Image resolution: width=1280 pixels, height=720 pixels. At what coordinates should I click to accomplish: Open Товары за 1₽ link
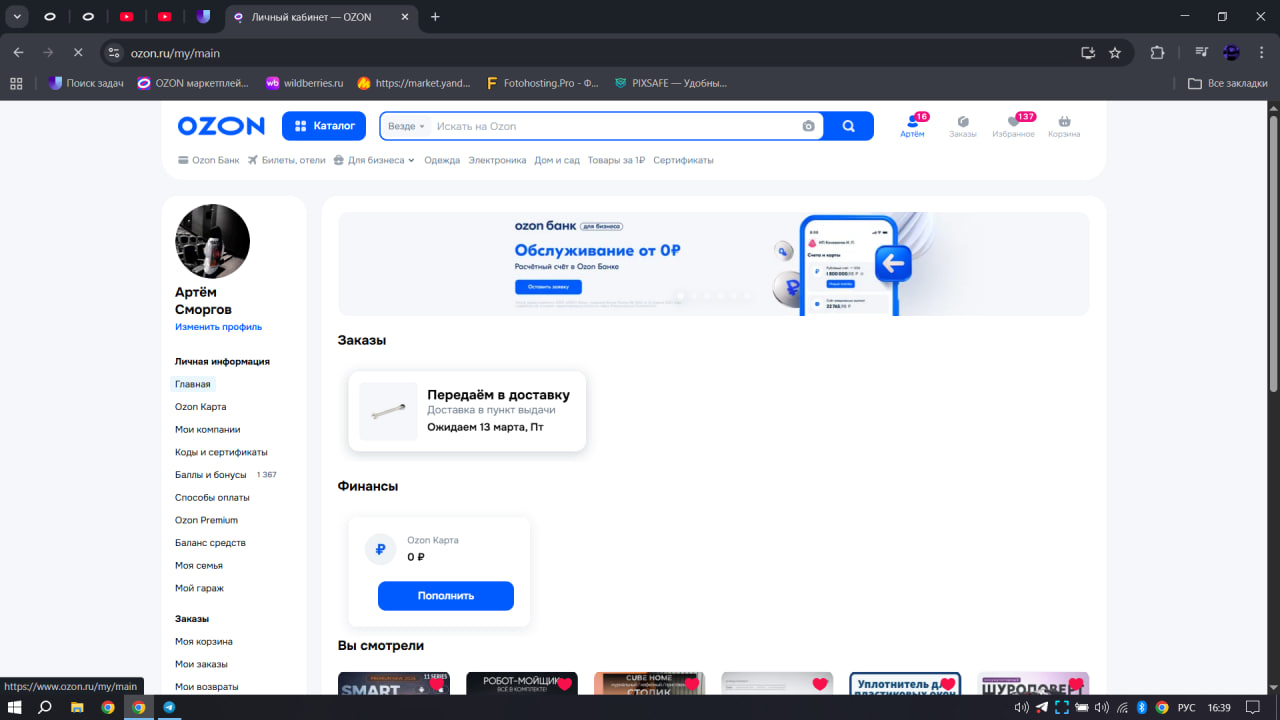(x=616, y=160)
